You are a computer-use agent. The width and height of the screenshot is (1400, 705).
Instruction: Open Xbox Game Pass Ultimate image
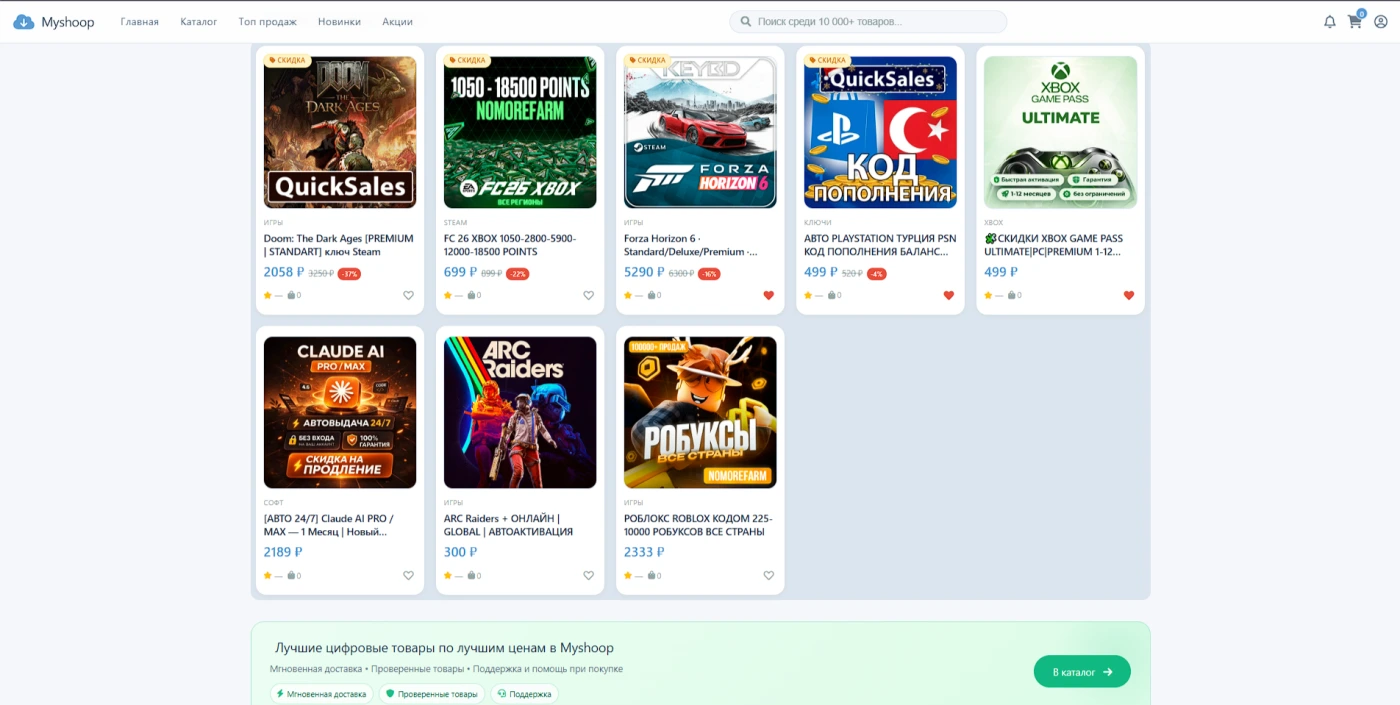pos(1060,132)
